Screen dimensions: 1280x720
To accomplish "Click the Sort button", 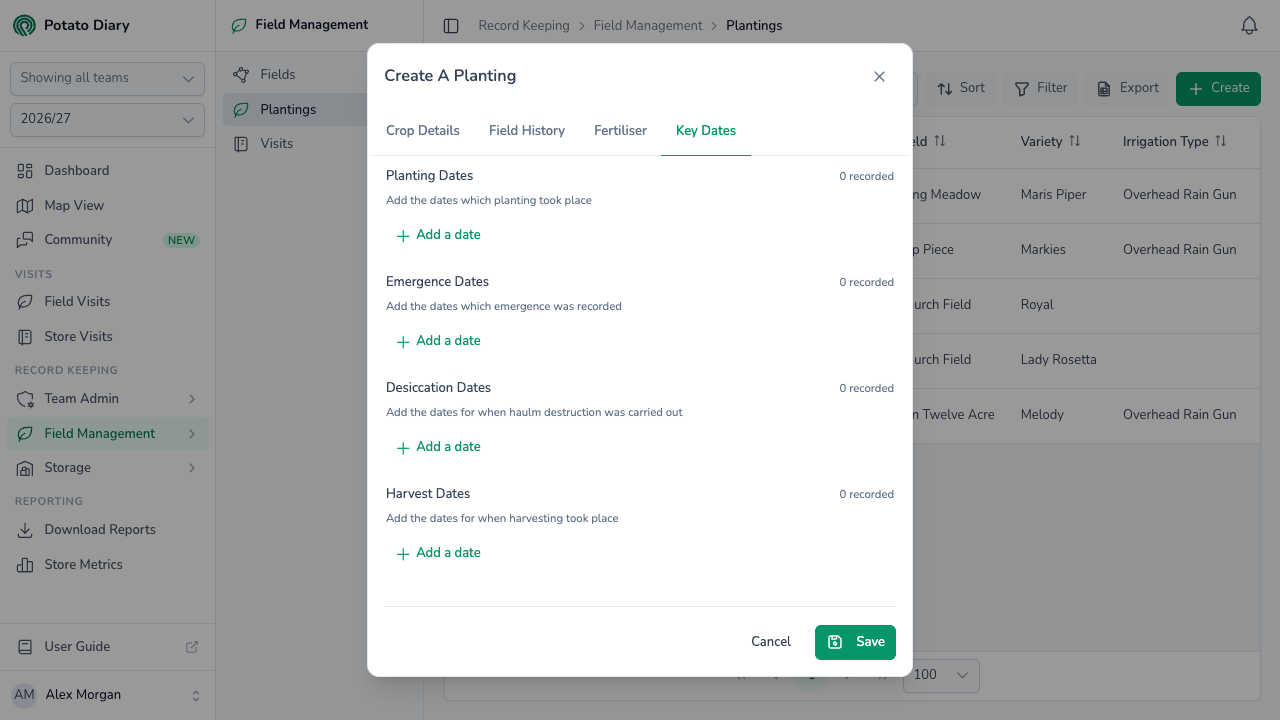I will 960,88.
